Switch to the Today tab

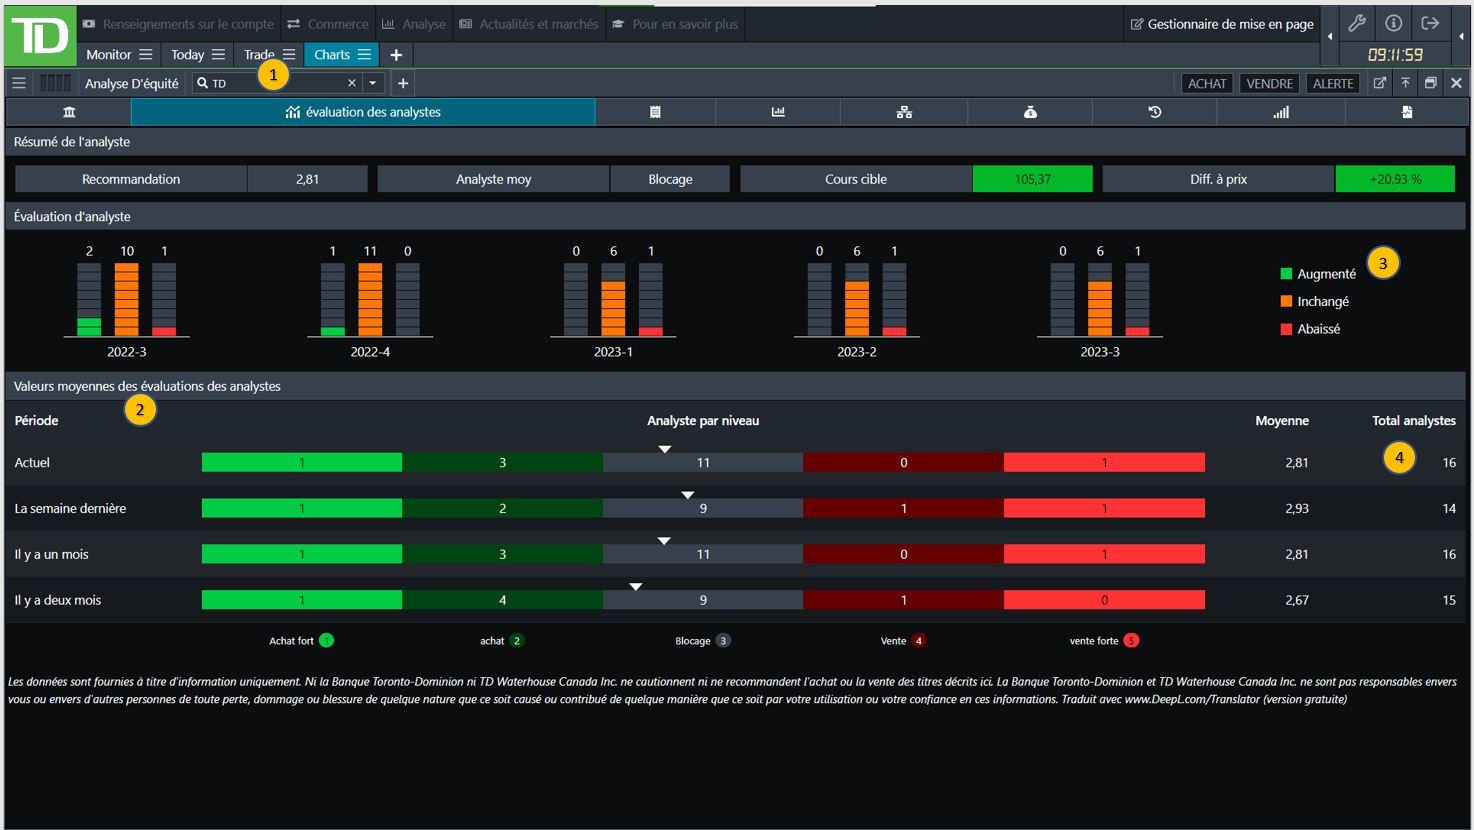pyautogui.click(x=187, y=55)
